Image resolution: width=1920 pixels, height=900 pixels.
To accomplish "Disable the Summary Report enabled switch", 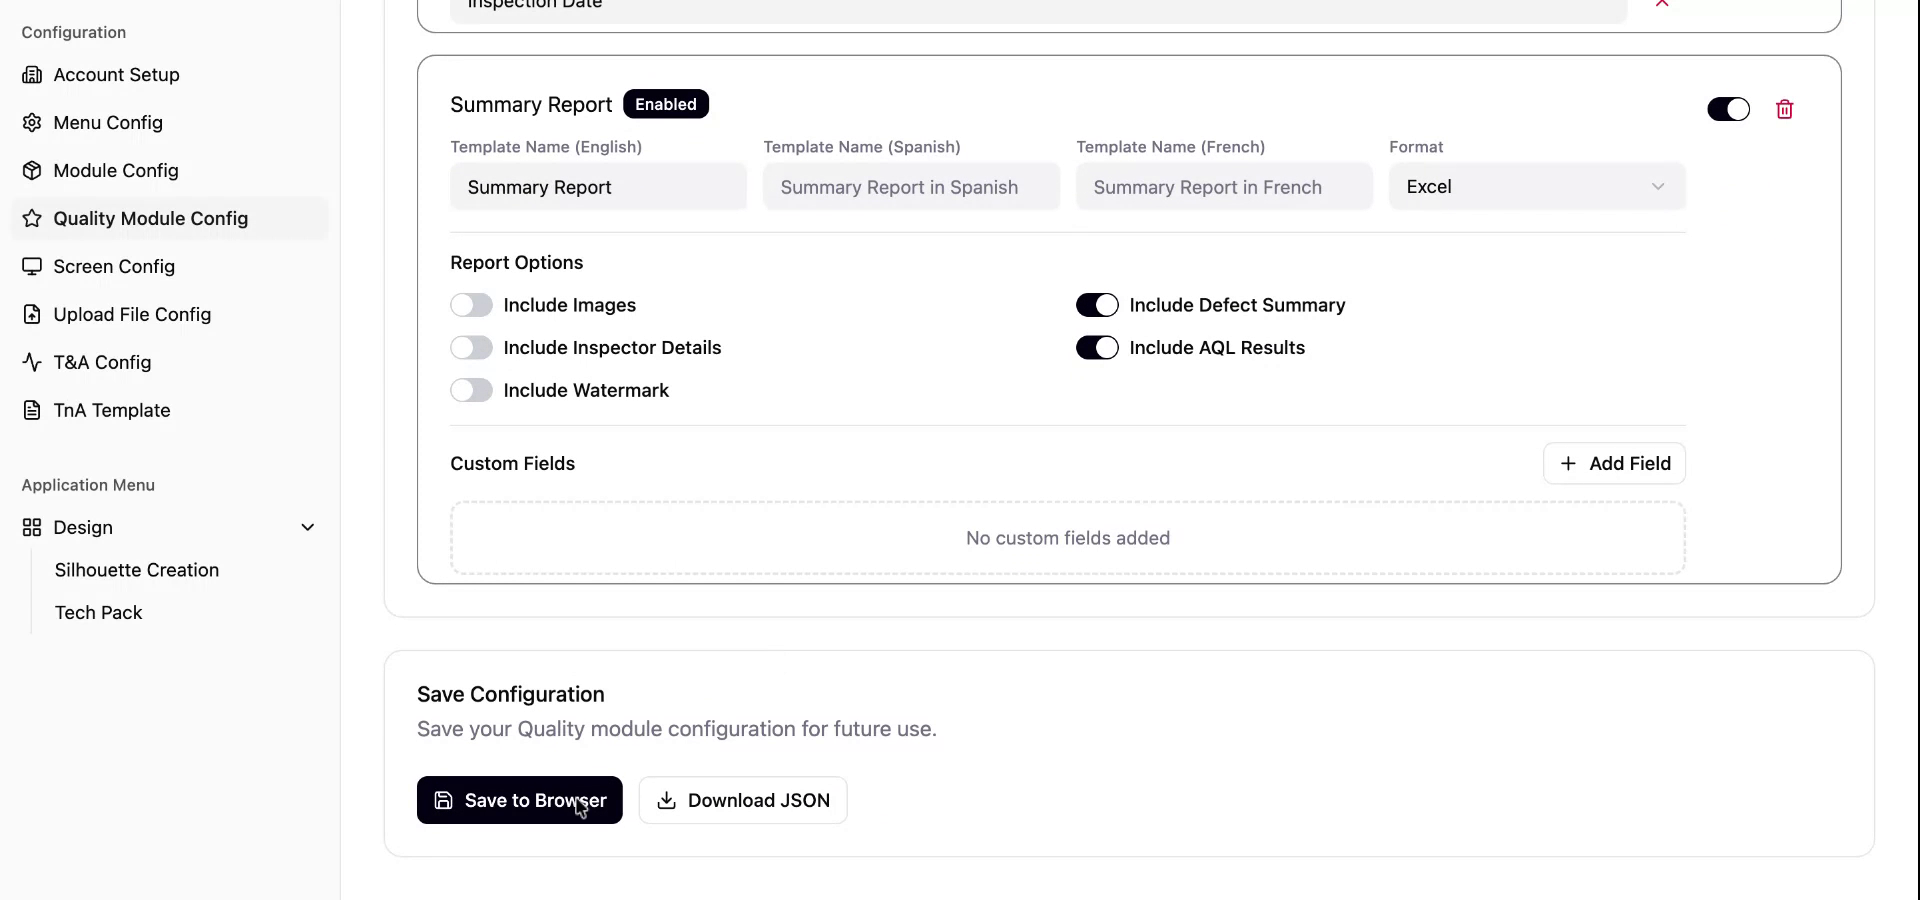I will pos(1728,110).
